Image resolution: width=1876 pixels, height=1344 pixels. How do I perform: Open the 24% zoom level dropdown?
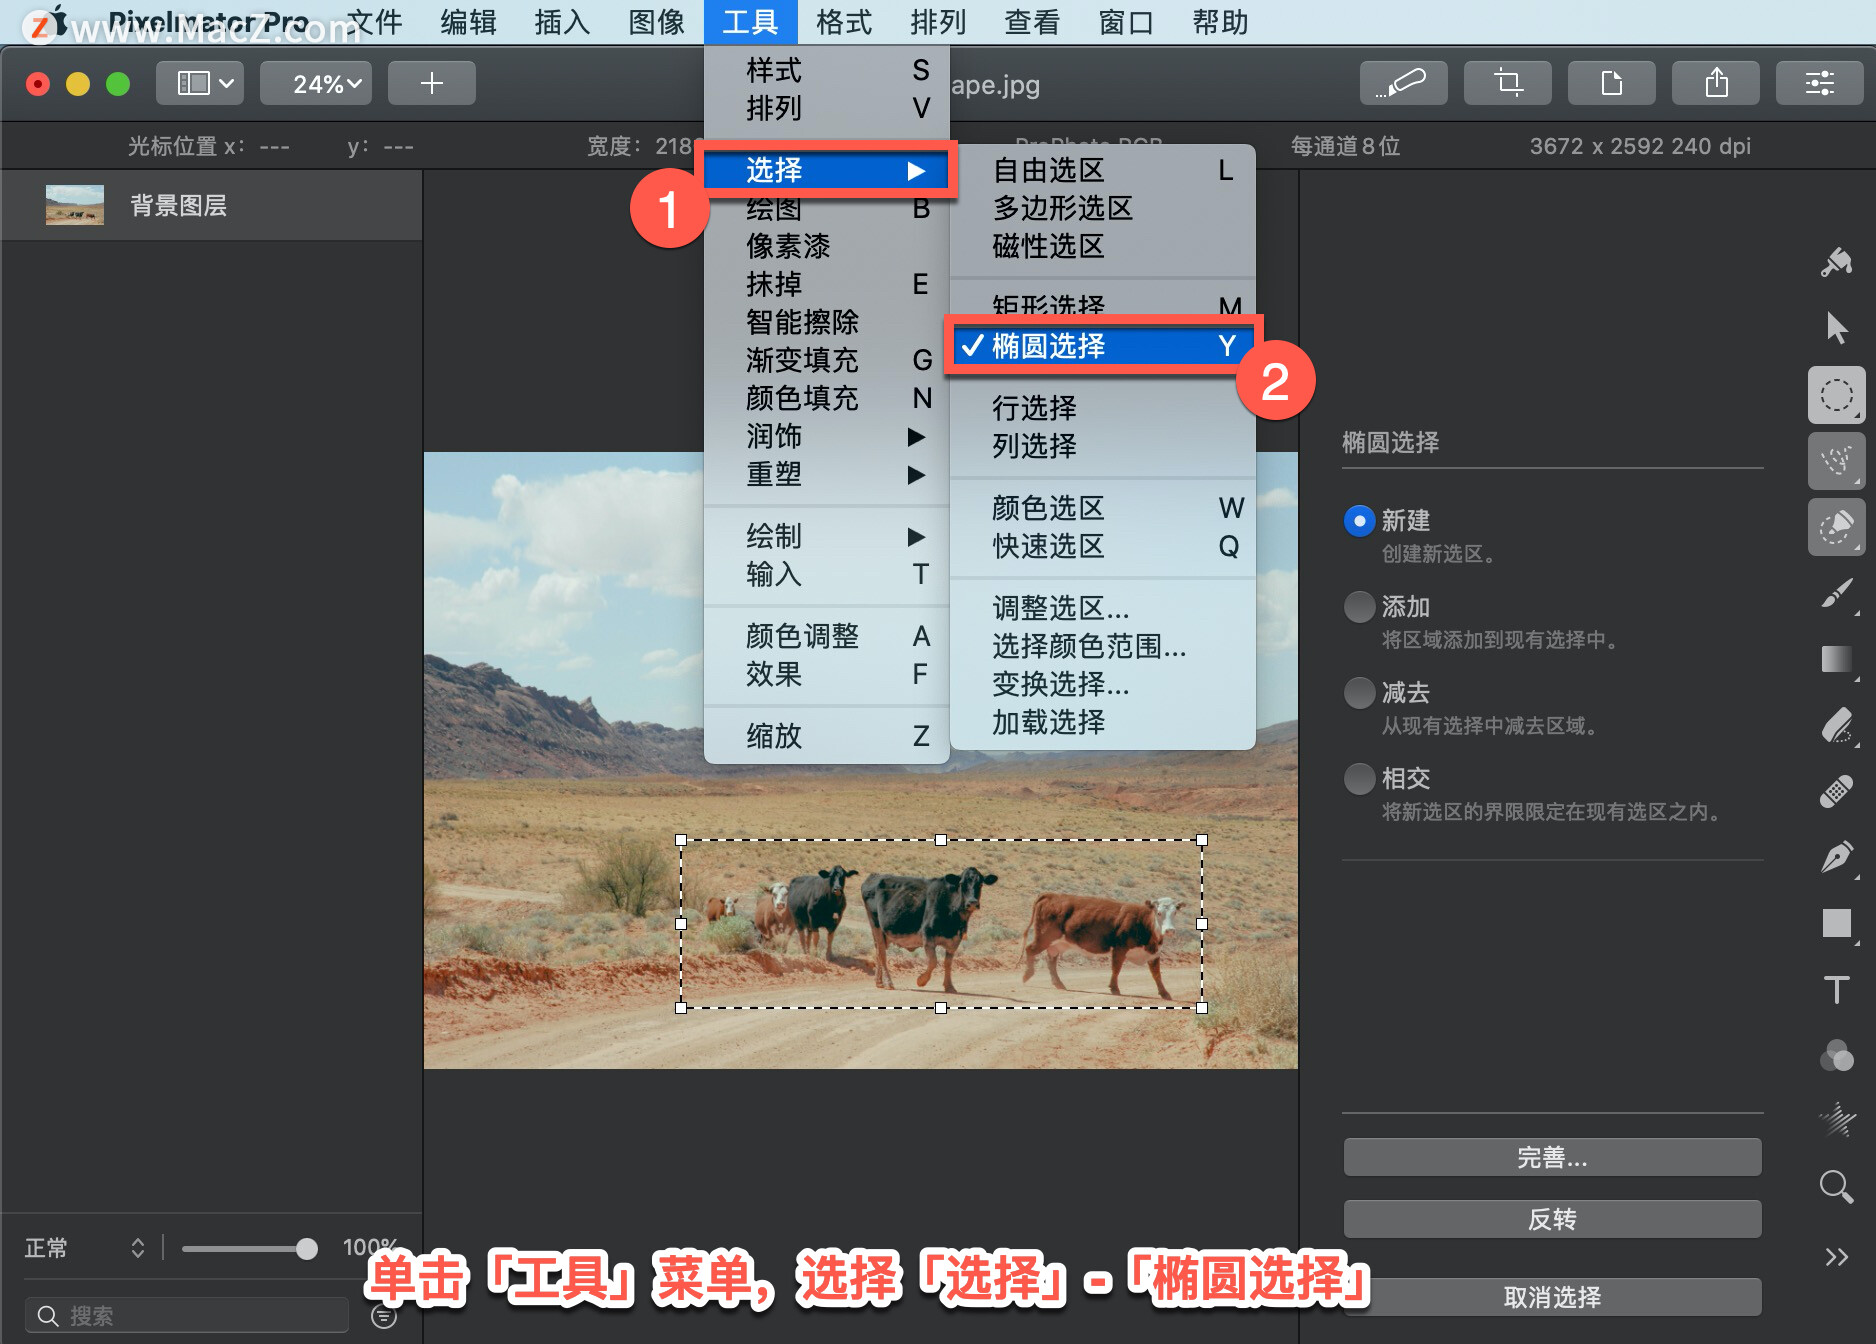[316, 83]
